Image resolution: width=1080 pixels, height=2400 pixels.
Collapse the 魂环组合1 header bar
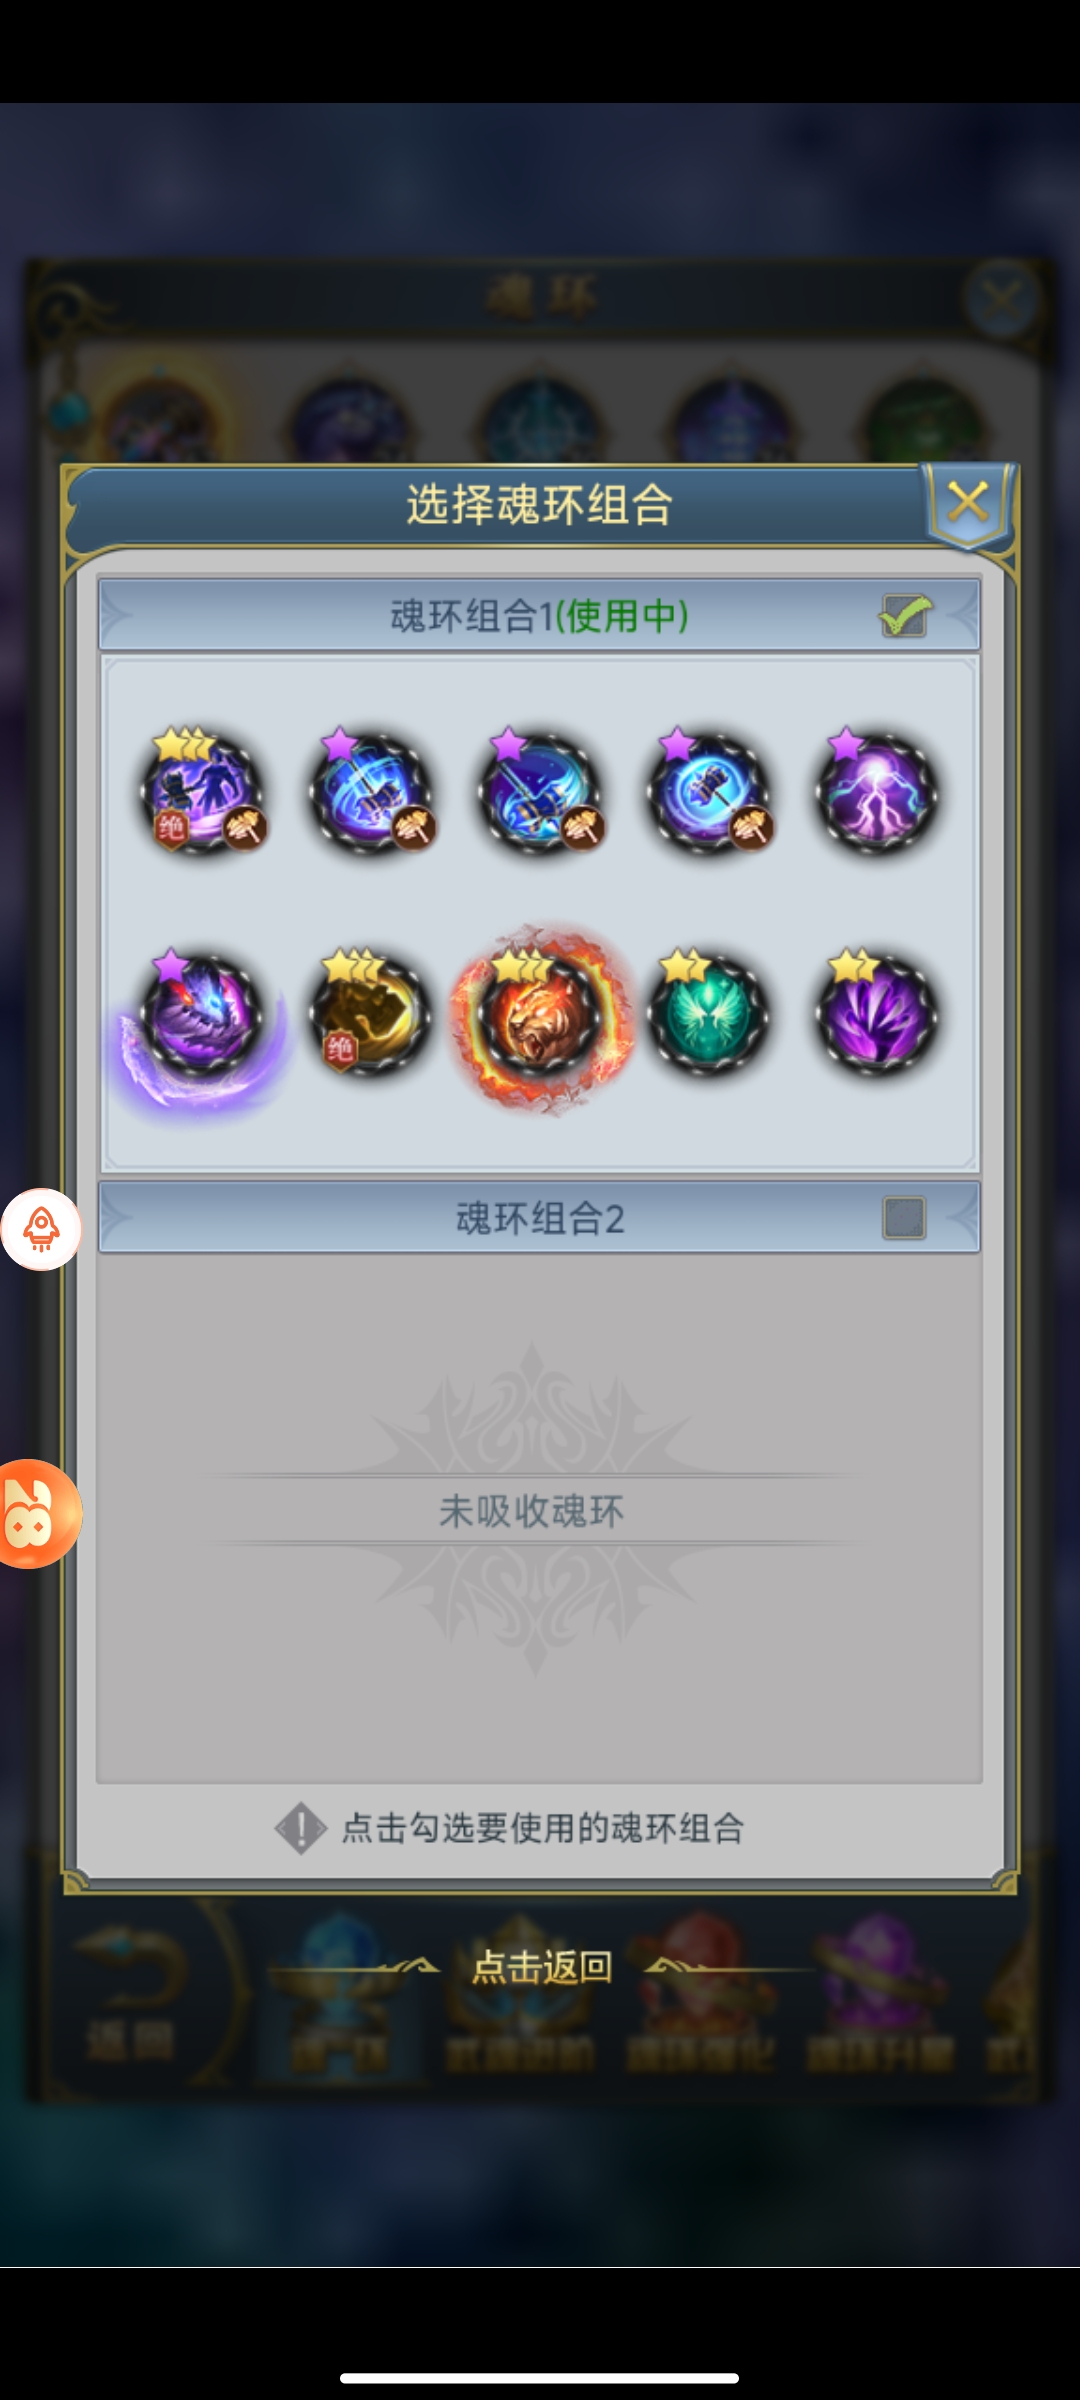coord(539,615)
